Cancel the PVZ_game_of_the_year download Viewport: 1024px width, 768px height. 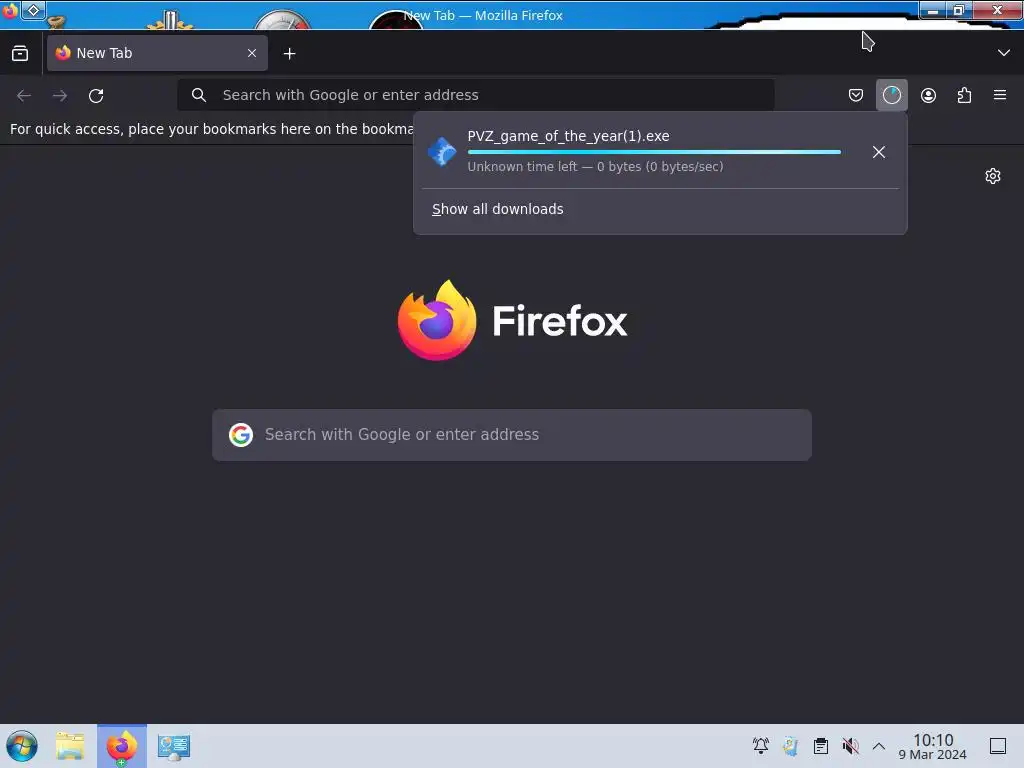[x=879, y=152]
